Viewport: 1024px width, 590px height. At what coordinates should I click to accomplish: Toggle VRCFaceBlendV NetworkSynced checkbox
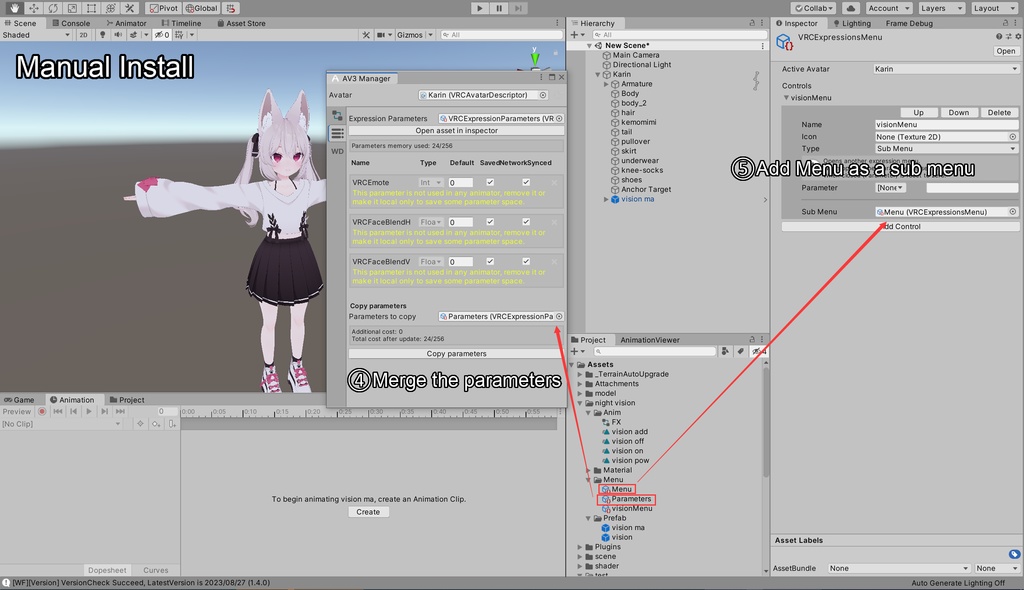click(526, 261)
